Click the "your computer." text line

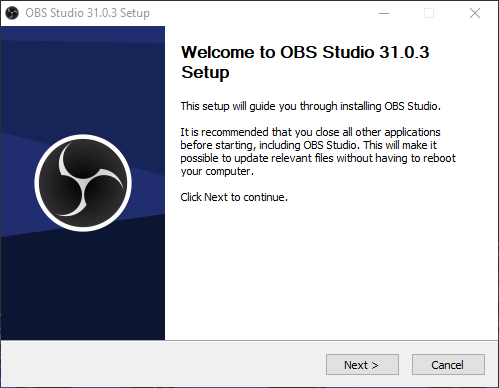(x=217, y=171)
